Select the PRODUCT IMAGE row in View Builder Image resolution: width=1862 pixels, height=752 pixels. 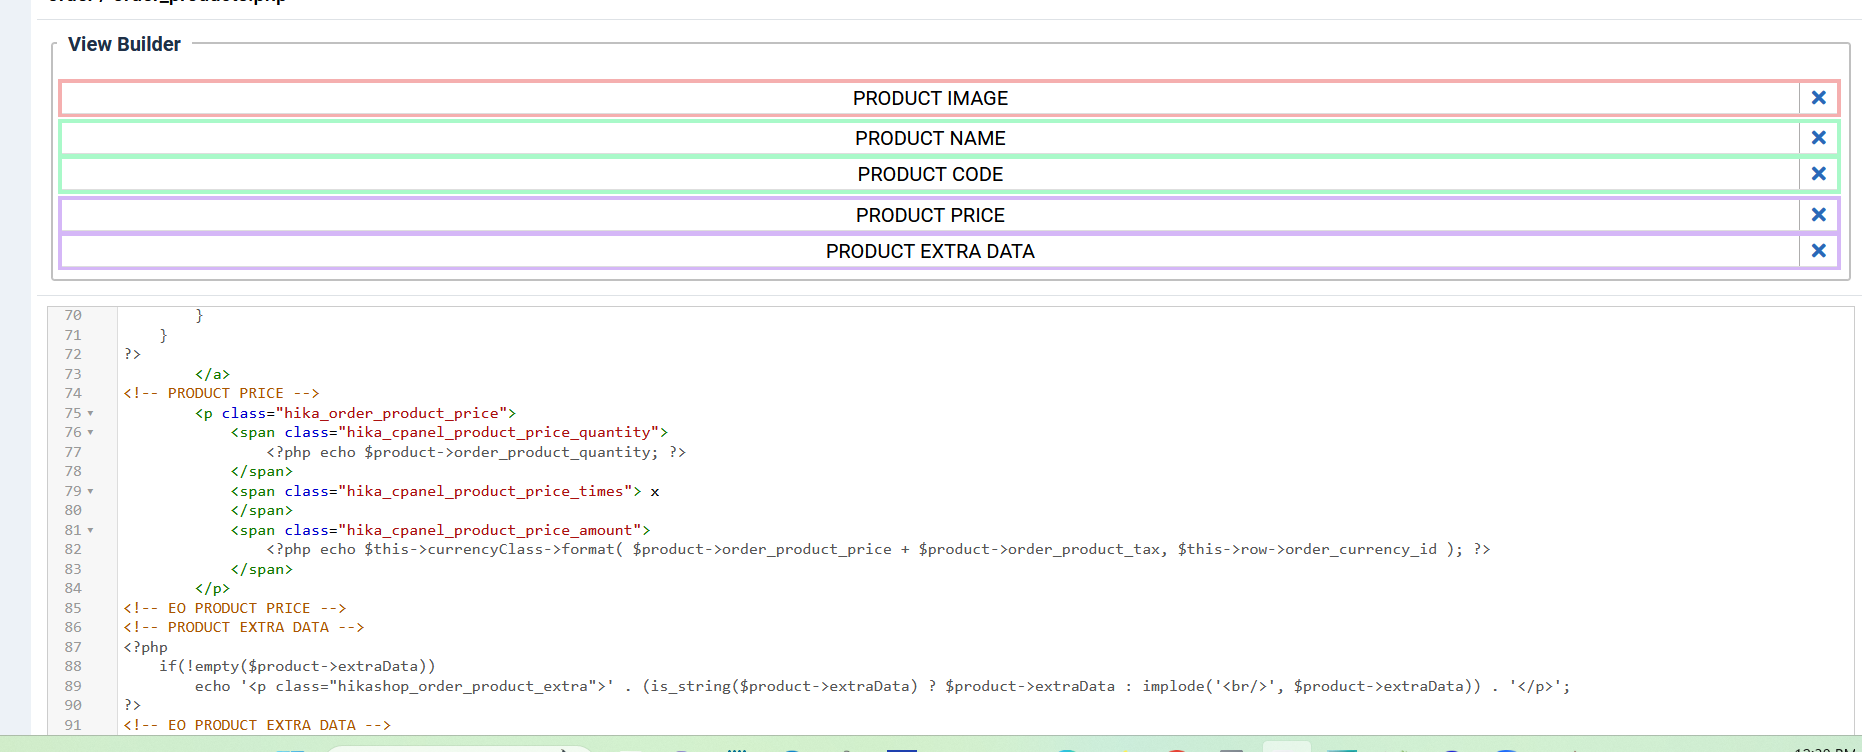pyautogui.click(x=929, y=98)
